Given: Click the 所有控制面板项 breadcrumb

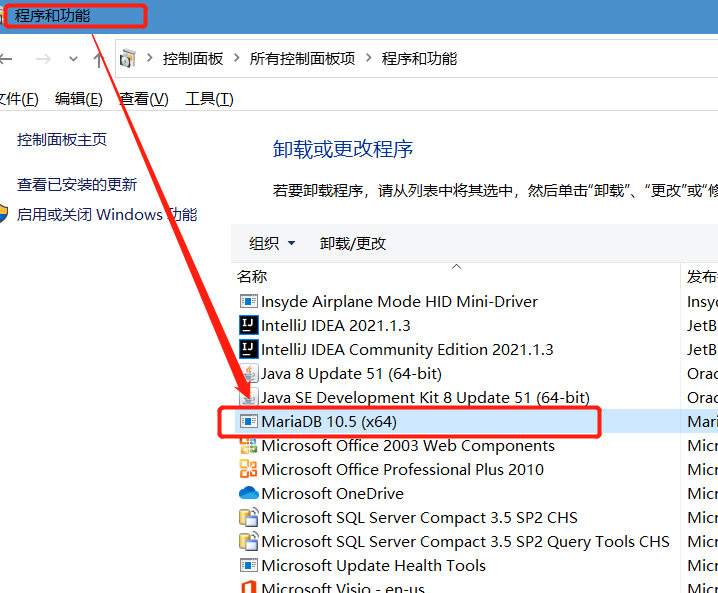Looking at the screenshot, I should click(302, 59).
